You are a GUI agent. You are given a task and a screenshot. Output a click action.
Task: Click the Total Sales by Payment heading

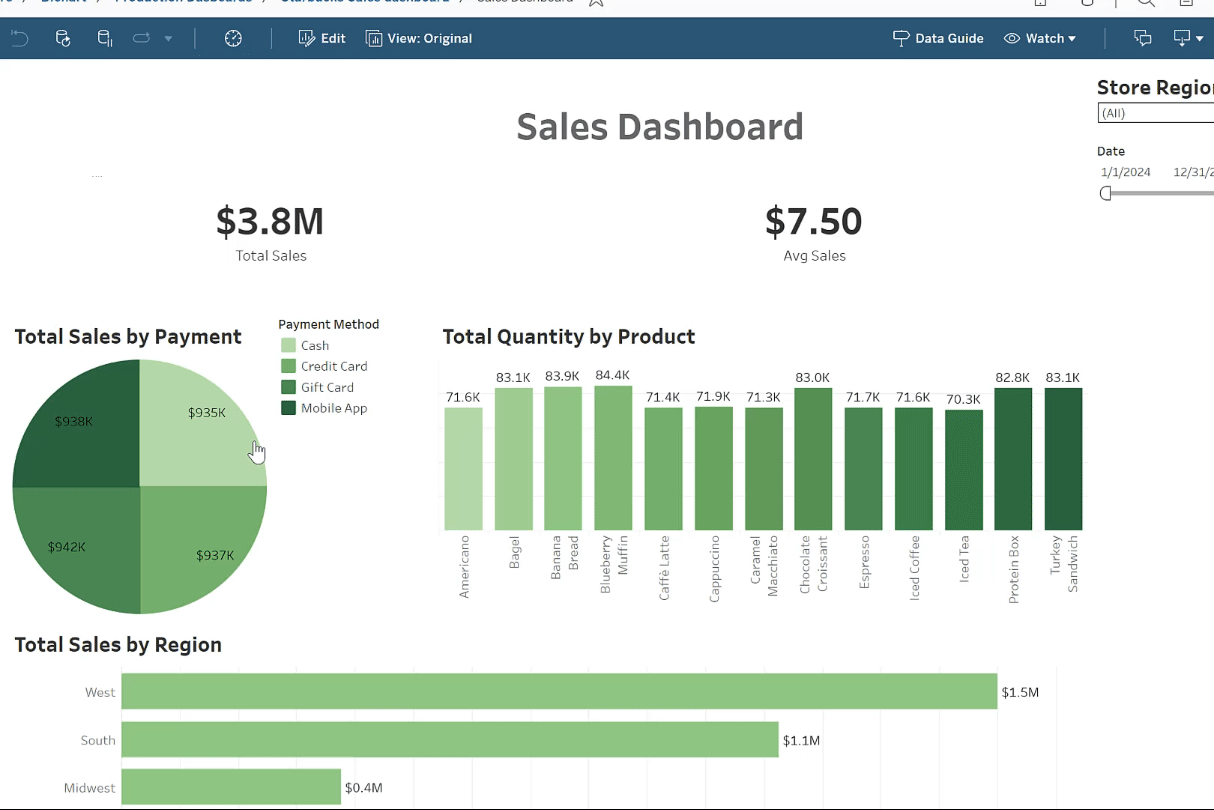(128, 337)
